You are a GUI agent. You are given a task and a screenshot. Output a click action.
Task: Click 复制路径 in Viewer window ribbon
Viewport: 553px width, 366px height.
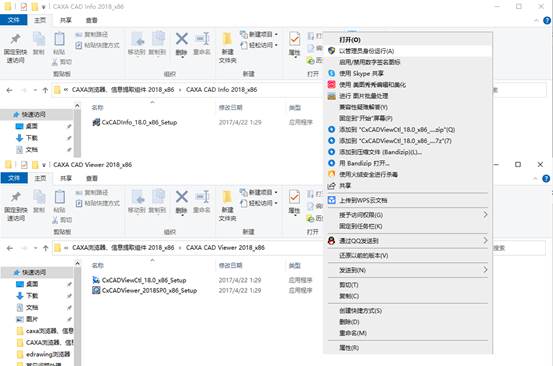point(92,193)
